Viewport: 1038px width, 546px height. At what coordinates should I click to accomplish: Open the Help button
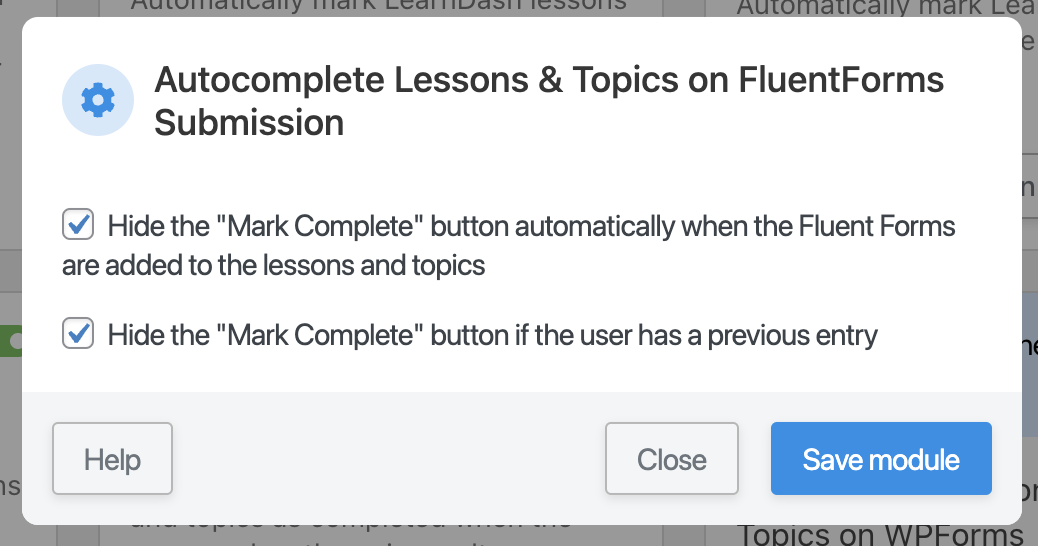(112, 459)
